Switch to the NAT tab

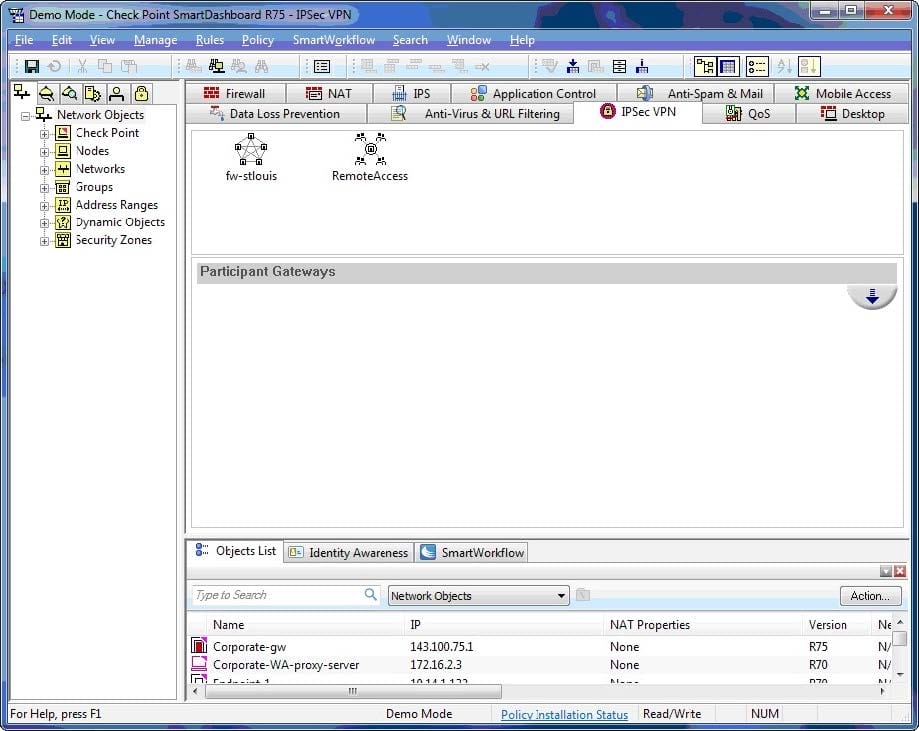[329, 94]
